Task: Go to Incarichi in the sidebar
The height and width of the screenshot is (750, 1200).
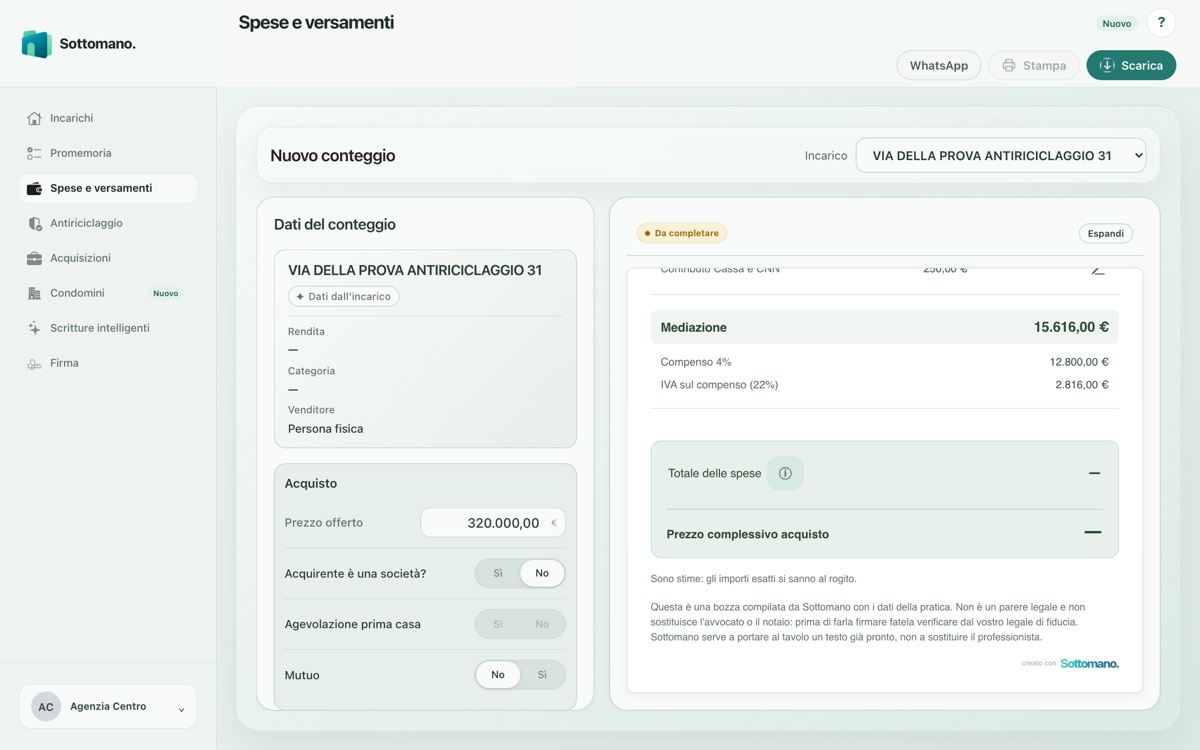Action: pyautogui.click(x=108, y=118)
